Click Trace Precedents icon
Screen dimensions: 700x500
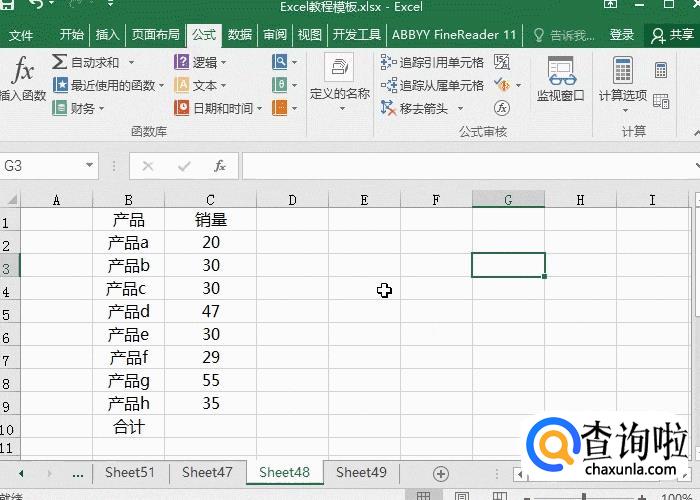[388, 62]
